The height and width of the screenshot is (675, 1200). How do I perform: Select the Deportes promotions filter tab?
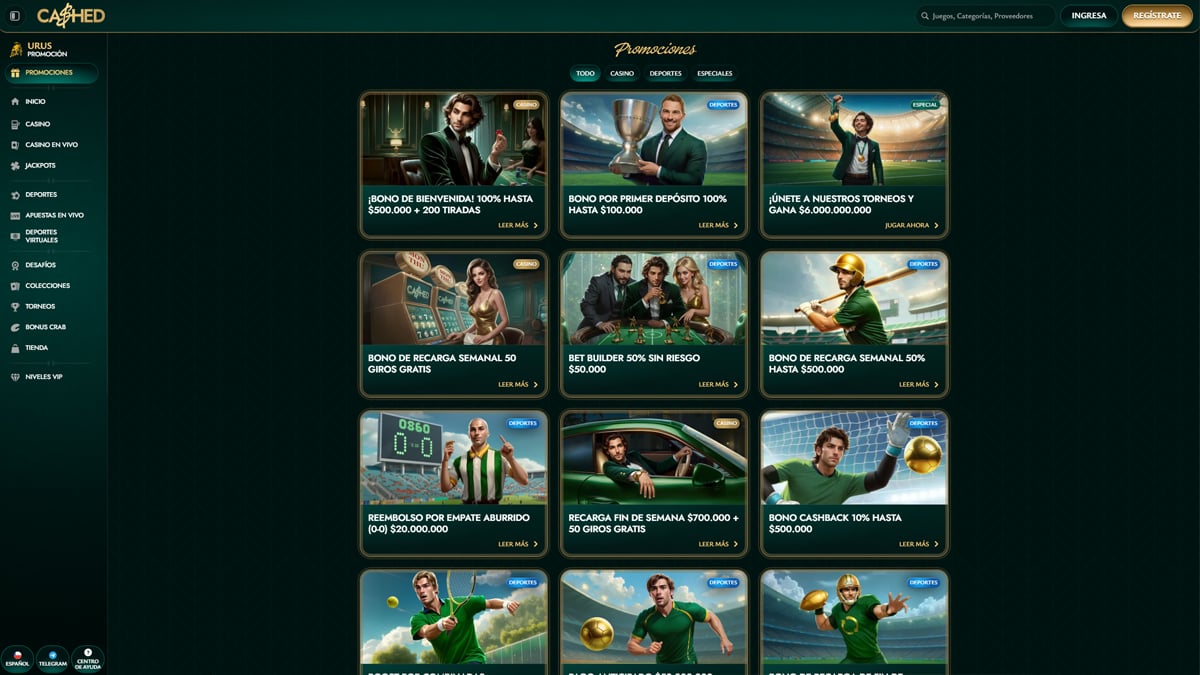click(x=665, y=73)
